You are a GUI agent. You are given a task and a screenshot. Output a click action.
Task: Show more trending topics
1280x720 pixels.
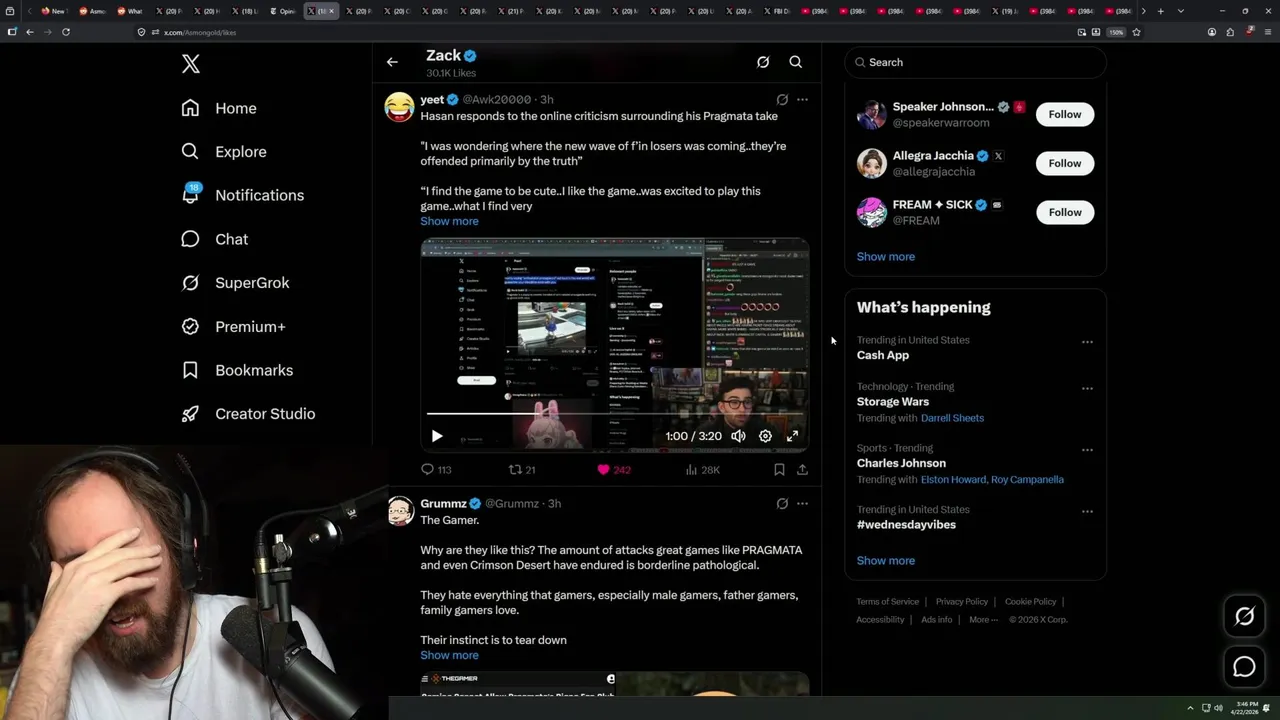pyautogui.click(x=885, y=561)
